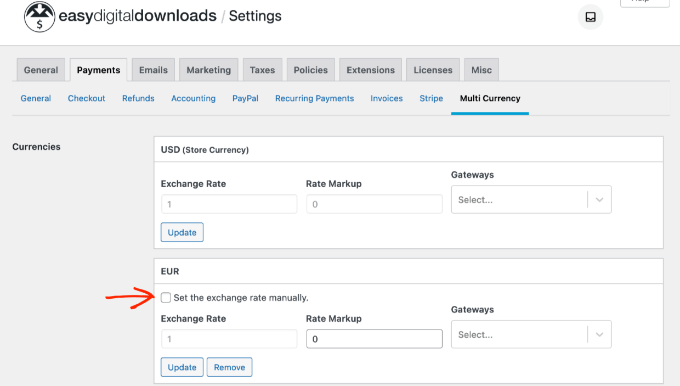Go to PayPal settings

[x=245, y=98]
